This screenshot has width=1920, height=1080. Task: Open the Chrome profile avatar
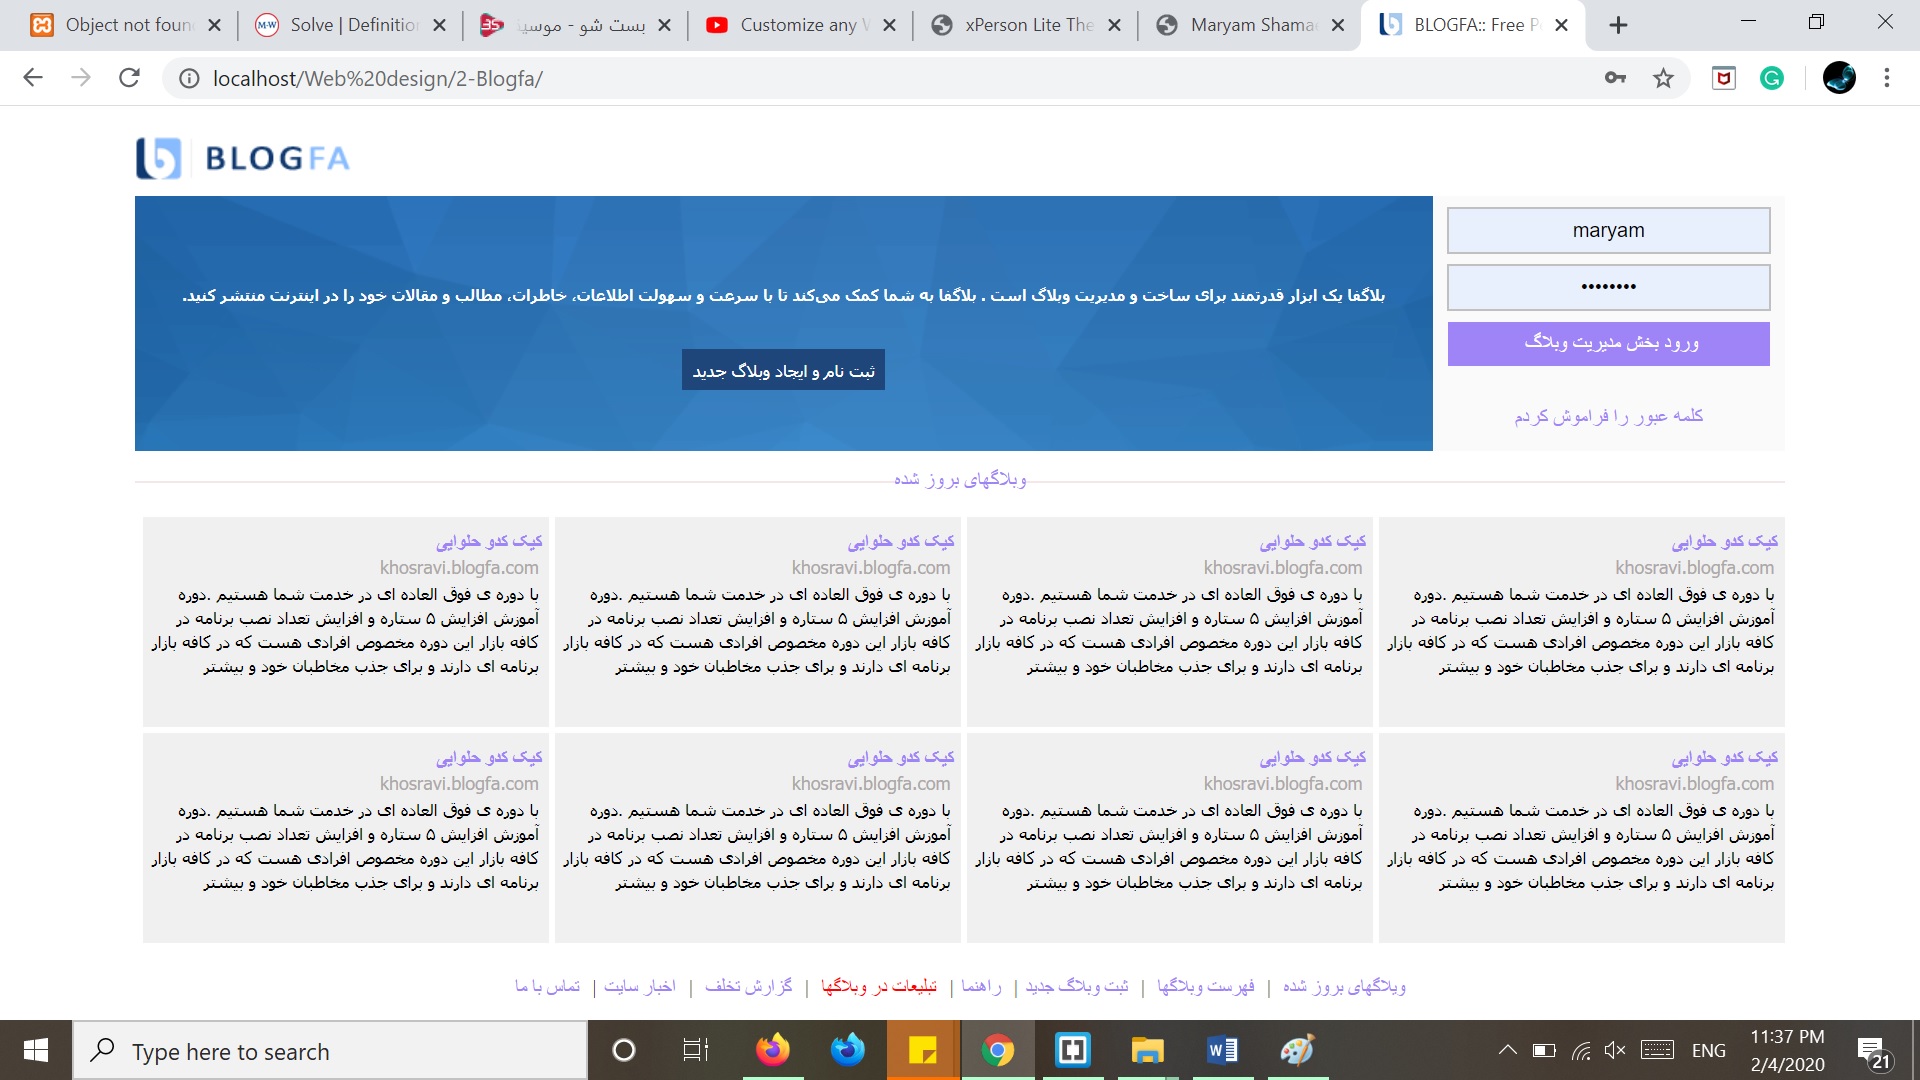(1839, 78)
